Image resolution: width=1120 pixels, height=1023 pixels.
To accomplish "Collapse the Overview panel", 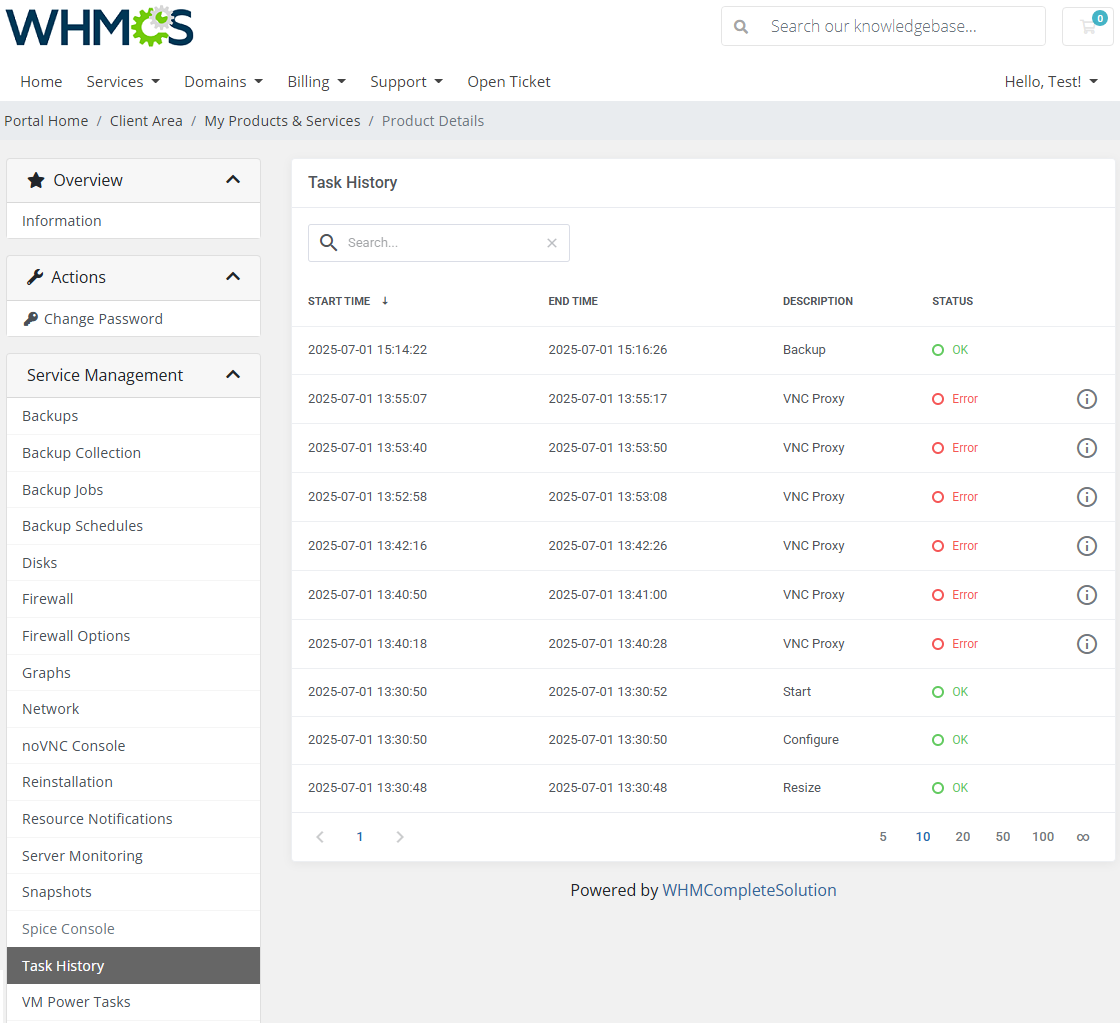I will pos(233,180).
